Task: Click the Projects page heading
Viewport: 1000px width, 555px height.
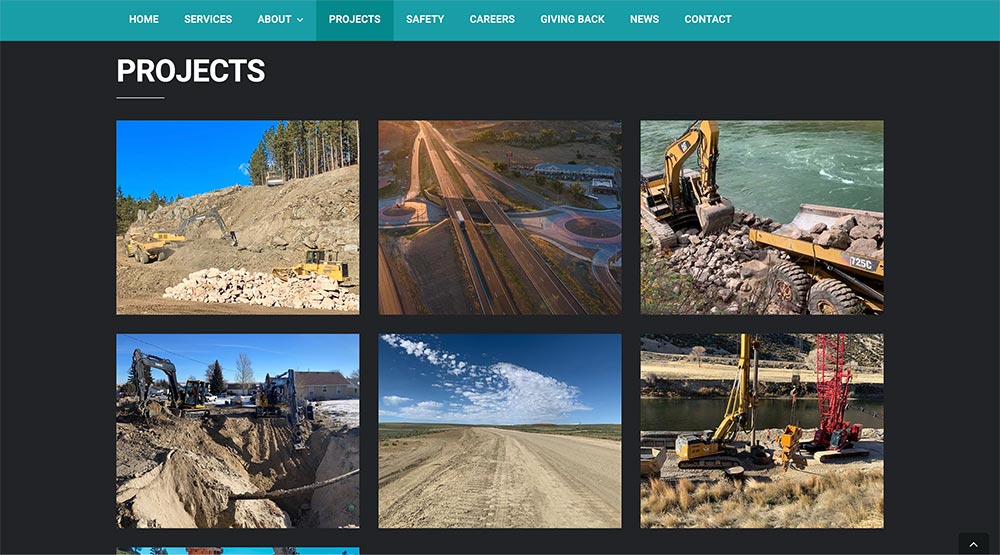Action: [191, 71]
